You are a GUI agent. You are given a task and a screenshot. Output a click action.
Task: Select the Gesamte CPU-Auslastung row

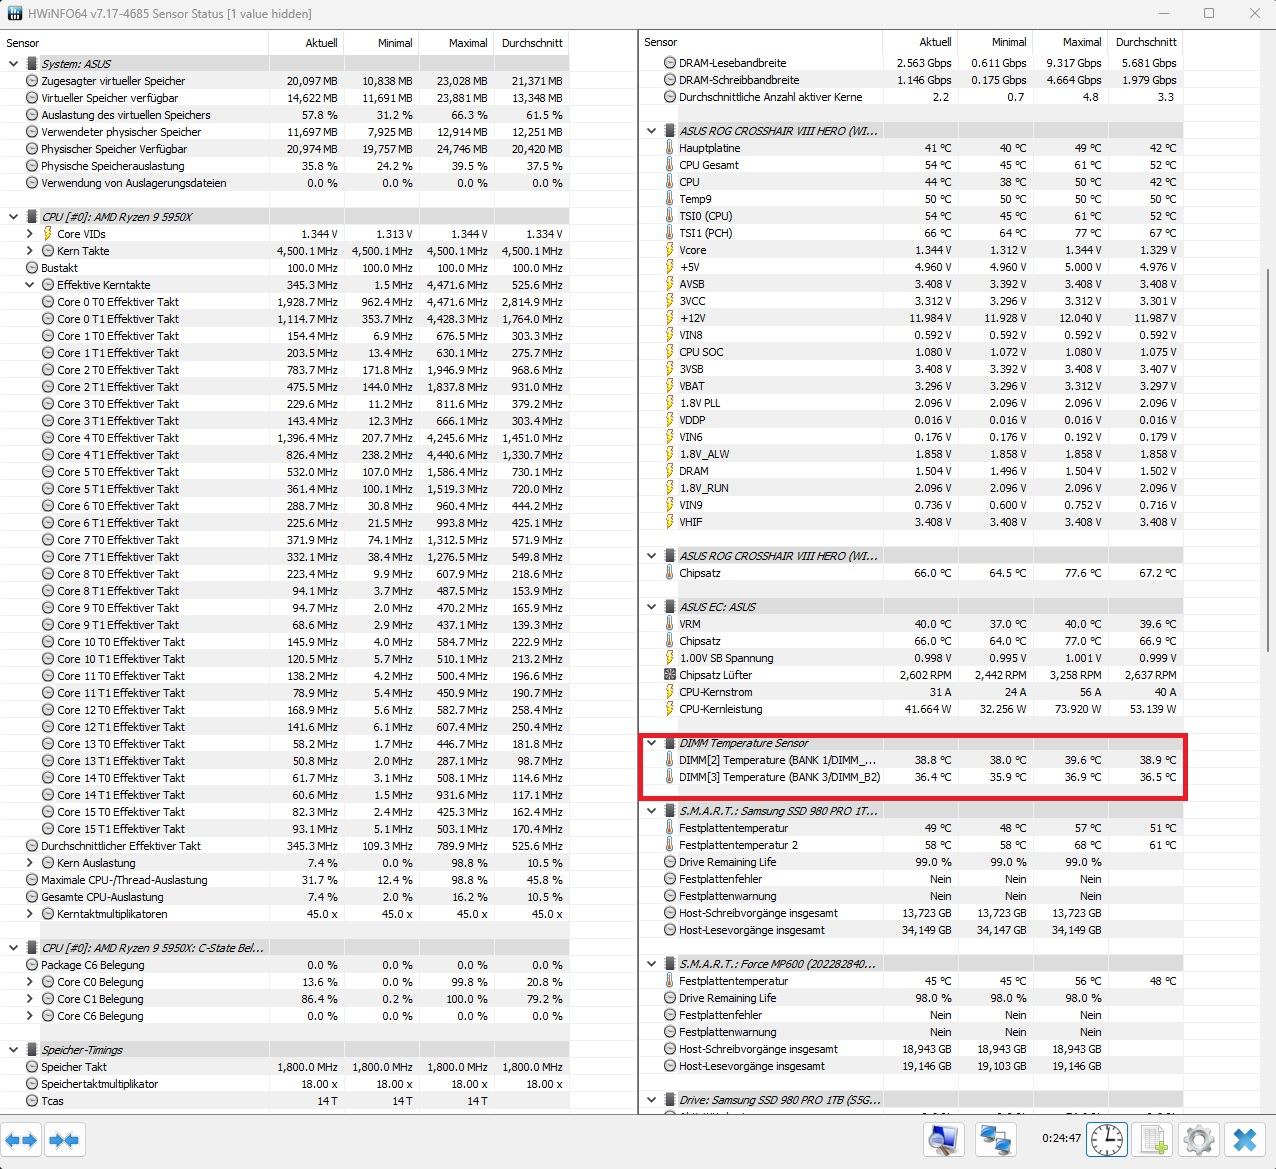(x=285, y=897)
